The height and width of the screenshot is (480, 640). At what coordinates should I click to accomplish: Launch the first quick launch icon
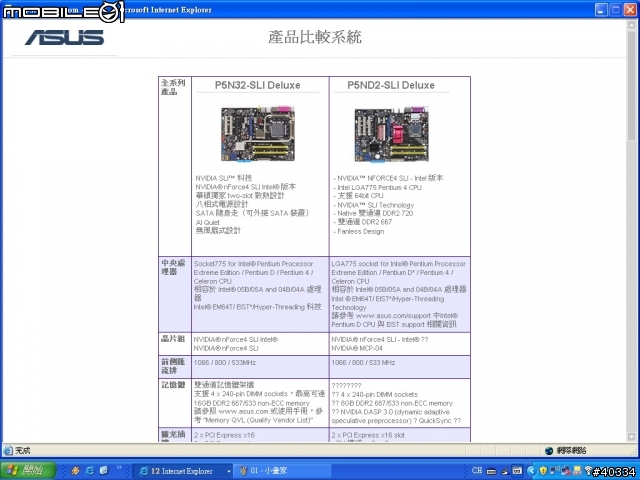coord(76,471)
